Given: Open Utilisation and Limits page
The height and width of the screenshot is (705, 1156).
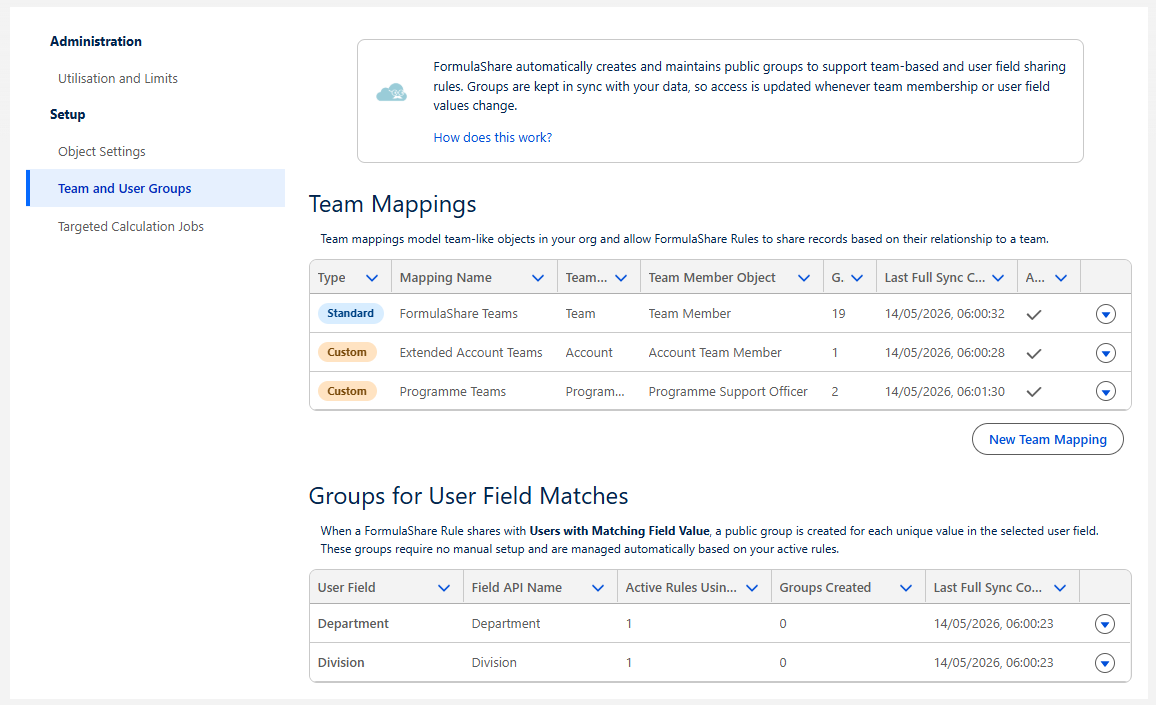Looking at the screenshot, I should click(x=118, y=78).
